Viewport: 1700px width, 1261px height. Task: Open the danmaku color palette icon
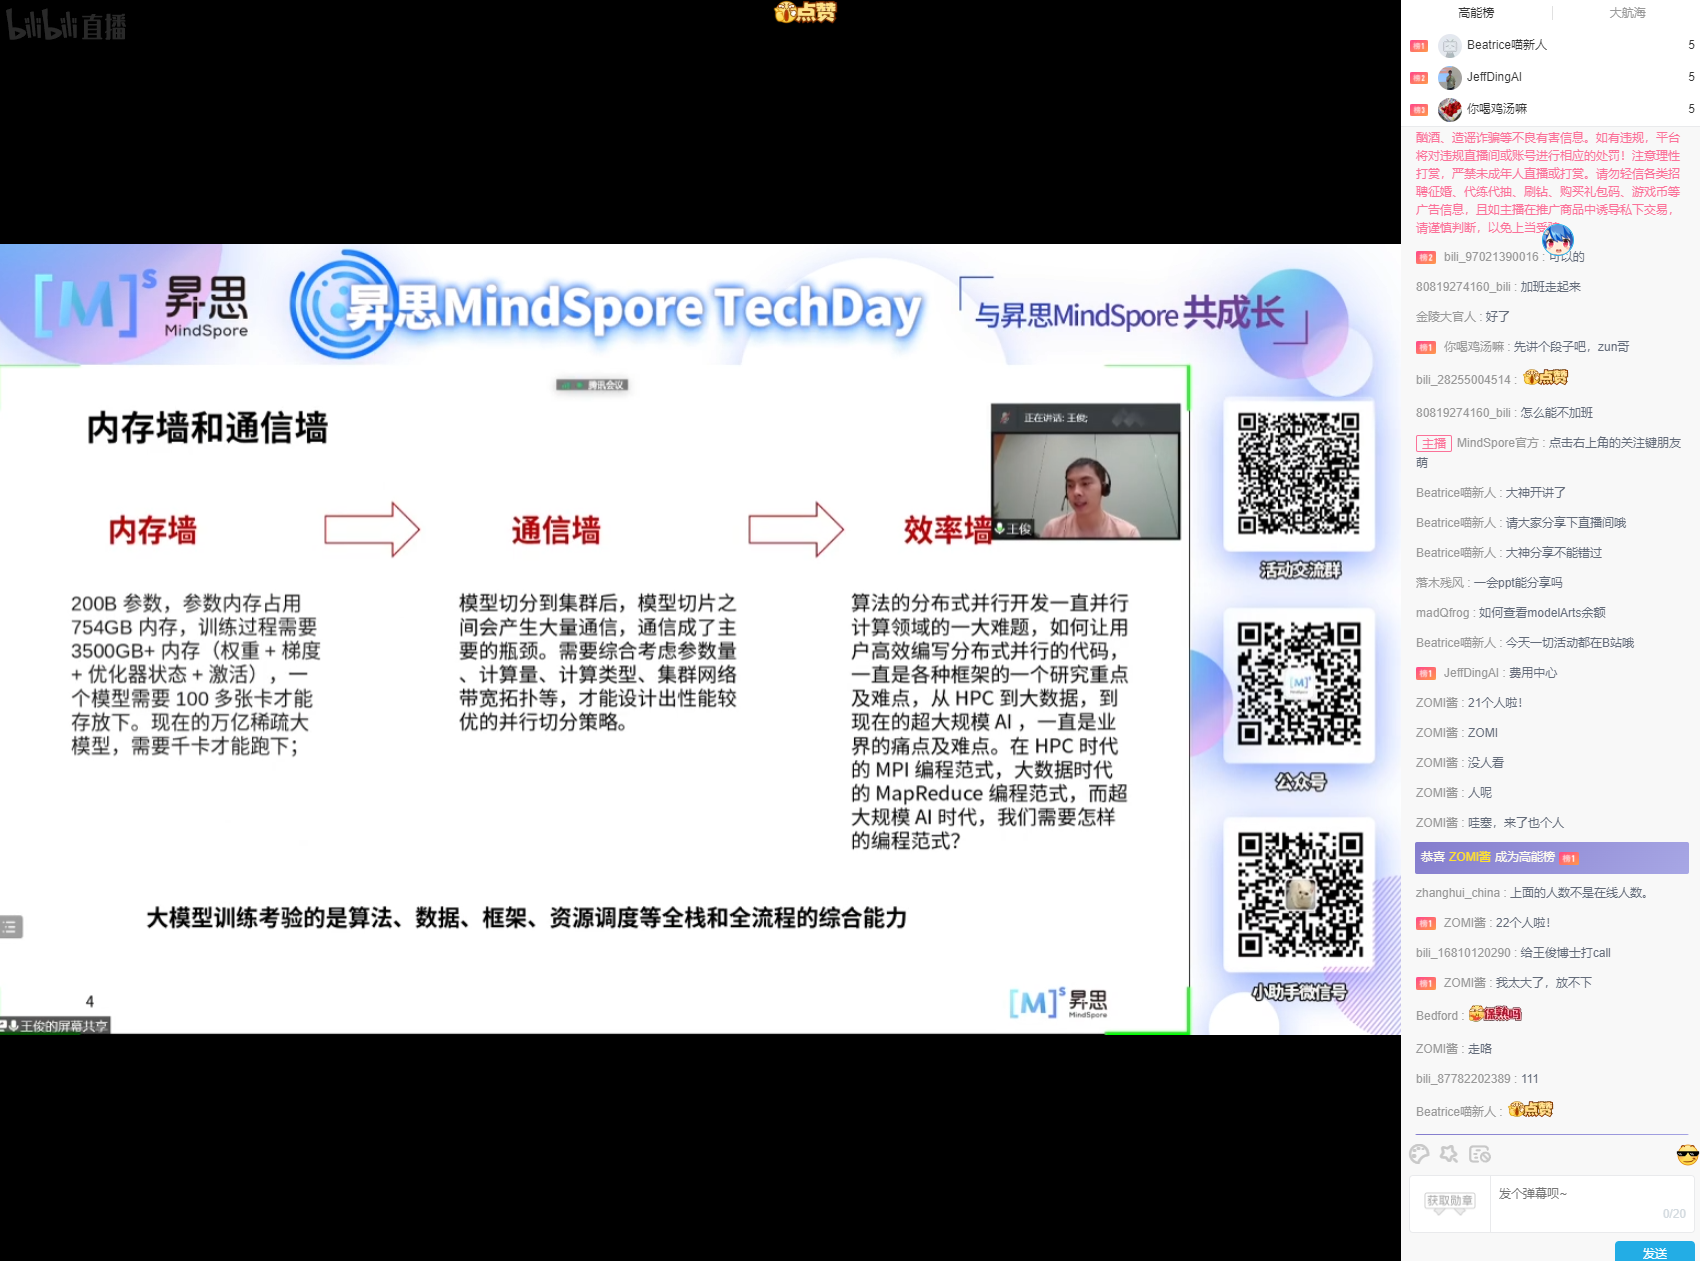coord(1419,1154)
